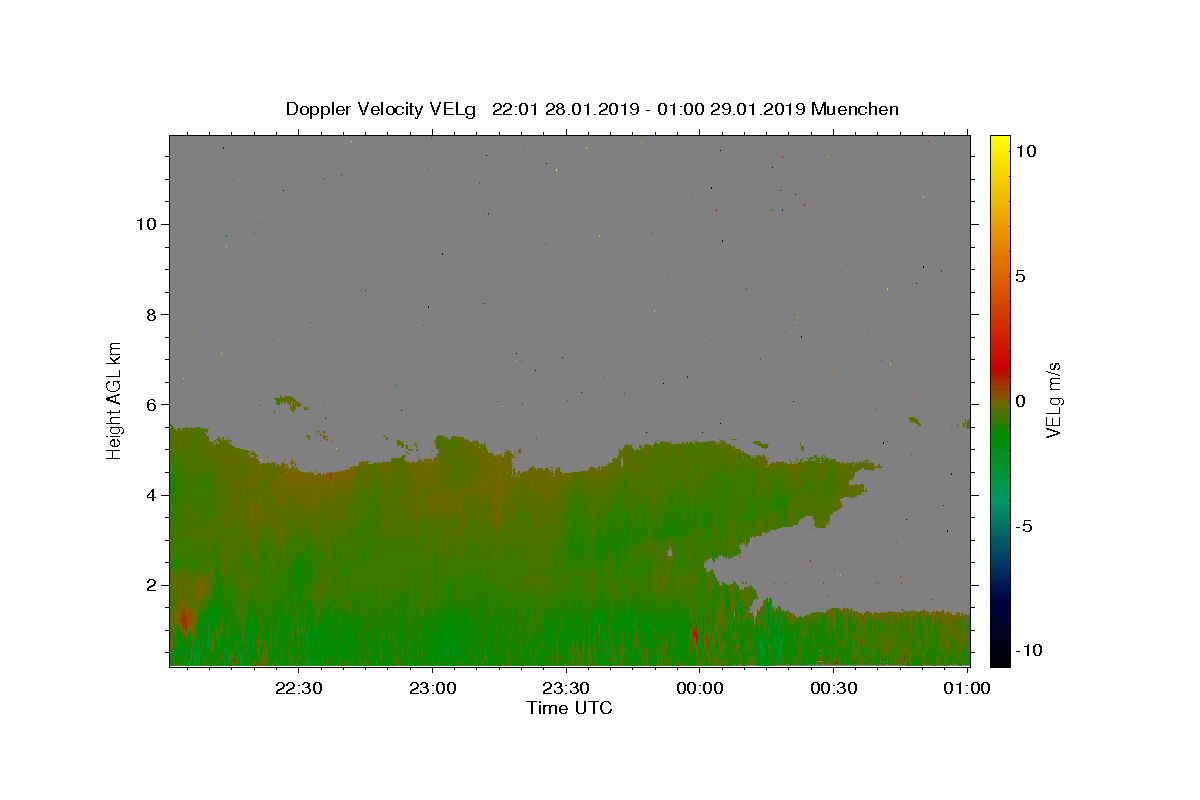Image resolution: width=1200 pixels, height=800 pixels.
Task: Click the colorbar value 10 label
Action: pyautogui.click(x=1025, y=150)
